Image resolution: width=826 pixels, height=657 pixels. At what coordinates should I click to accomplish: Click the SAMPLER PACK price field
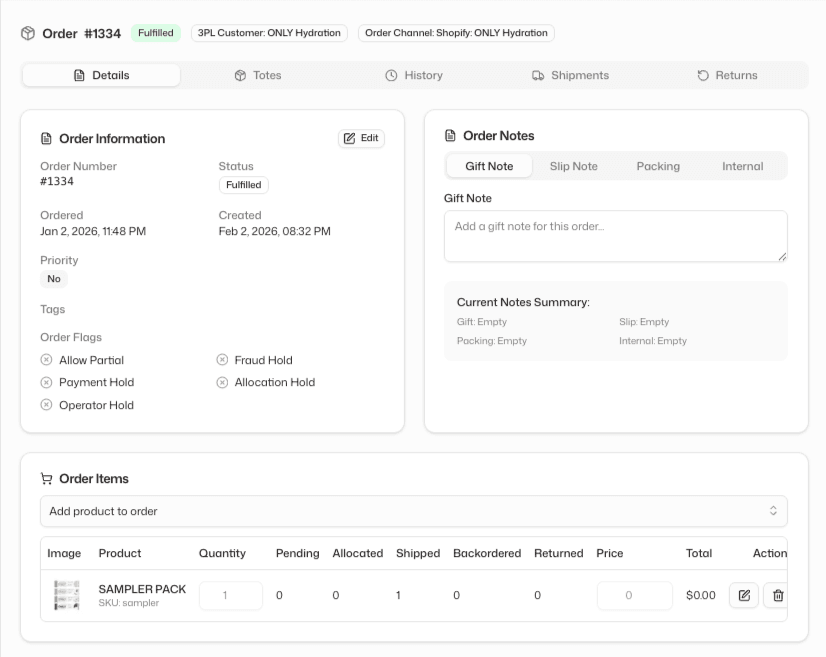[634, 595]
